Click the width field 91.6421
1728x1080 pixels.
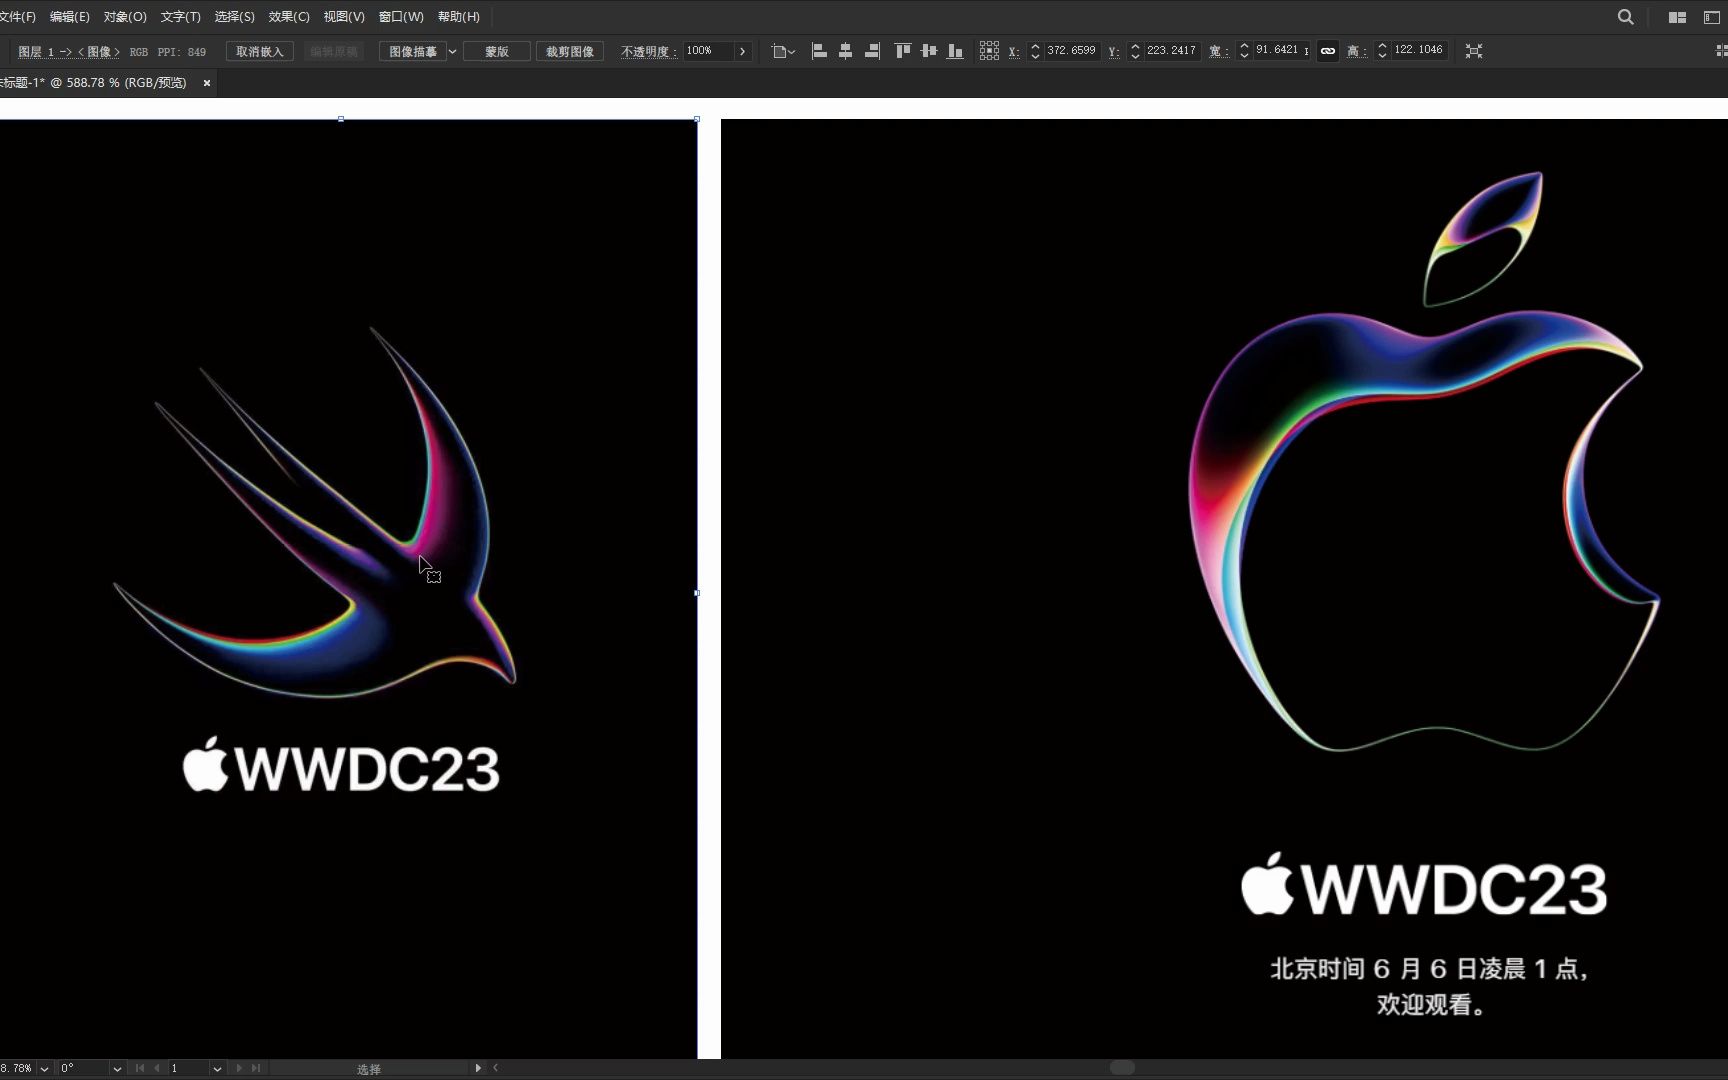(x=1281, y=50)
